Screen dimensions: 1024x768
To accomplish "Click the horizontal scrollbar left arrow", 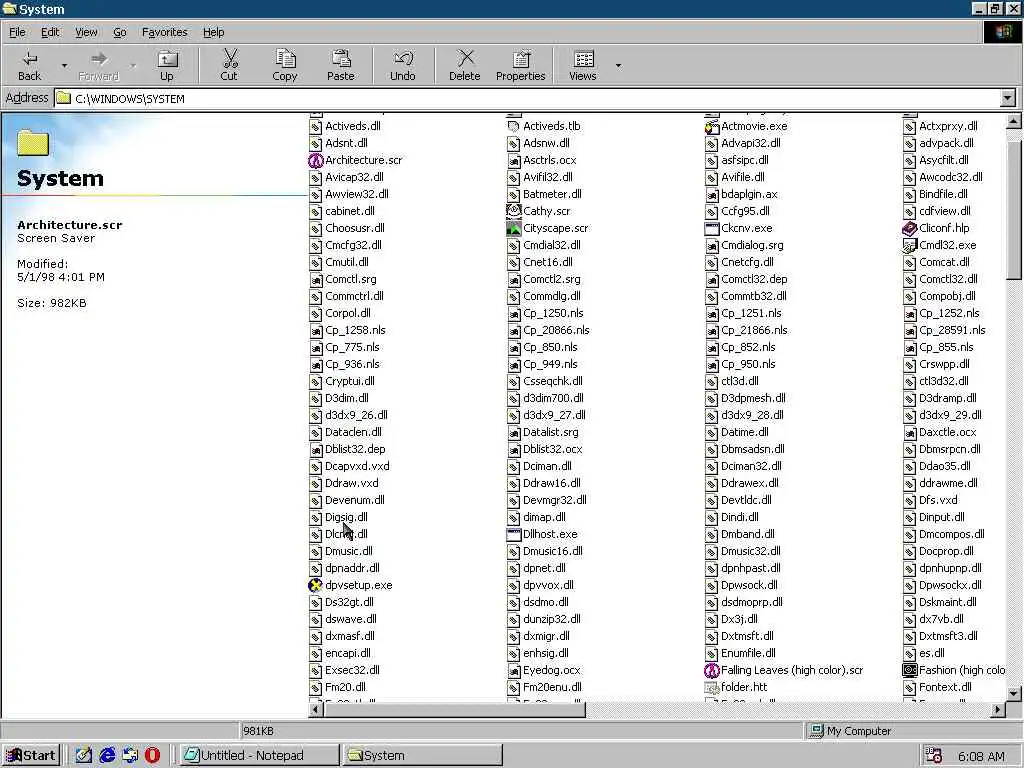I will tap(316, 709).
